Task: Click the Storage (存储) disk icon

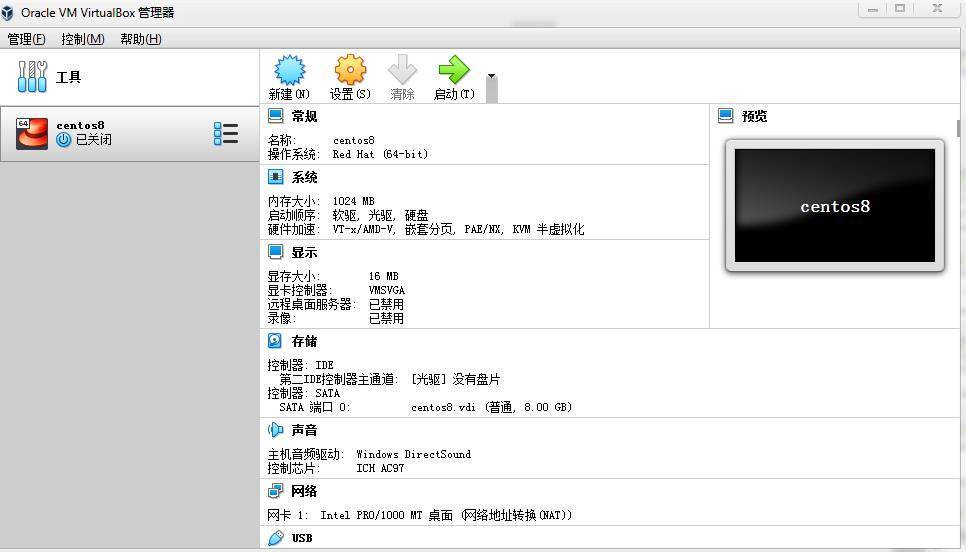Action: 275,341
